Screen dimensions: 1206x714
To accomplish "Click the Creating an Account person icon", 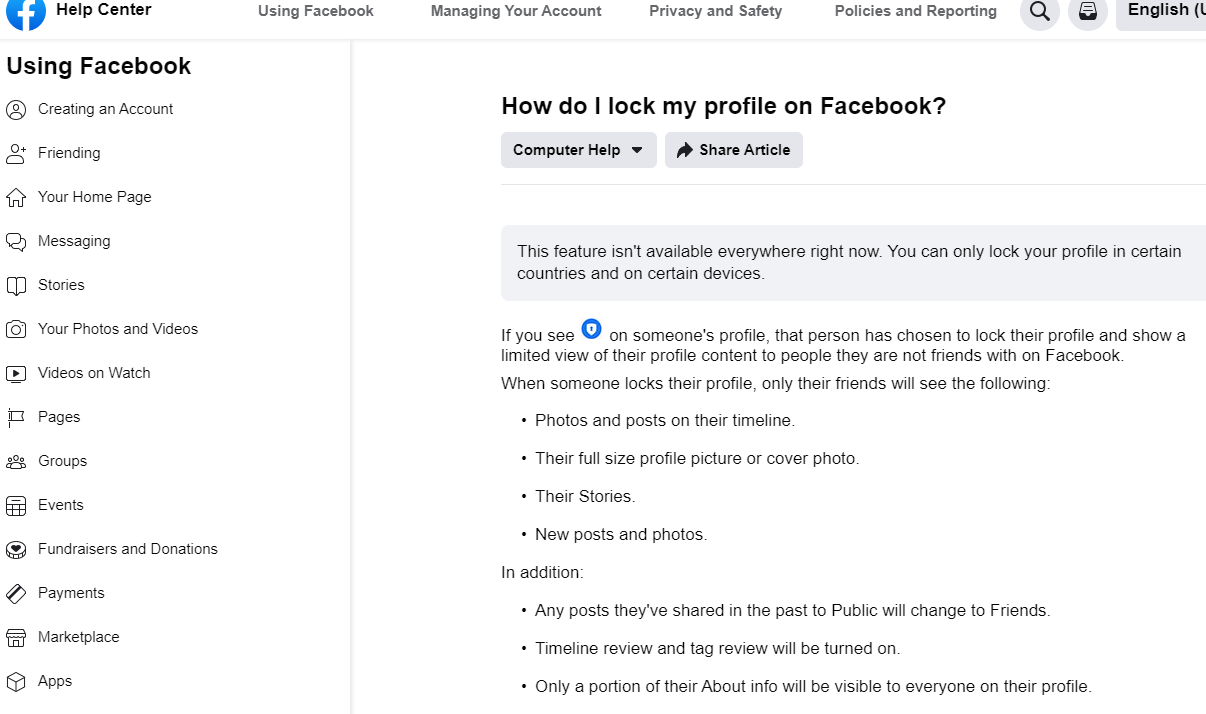I will point(16,109).
